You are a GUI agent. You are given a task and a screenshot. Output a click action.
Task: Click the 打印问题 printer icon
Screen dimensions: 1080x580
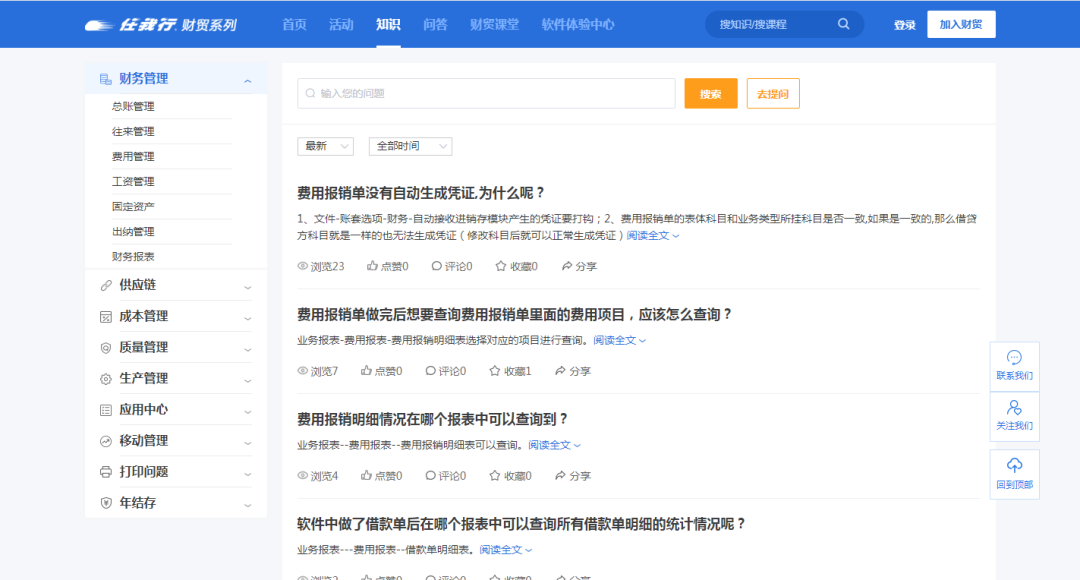pyautogui.click(x=105, y=471)
